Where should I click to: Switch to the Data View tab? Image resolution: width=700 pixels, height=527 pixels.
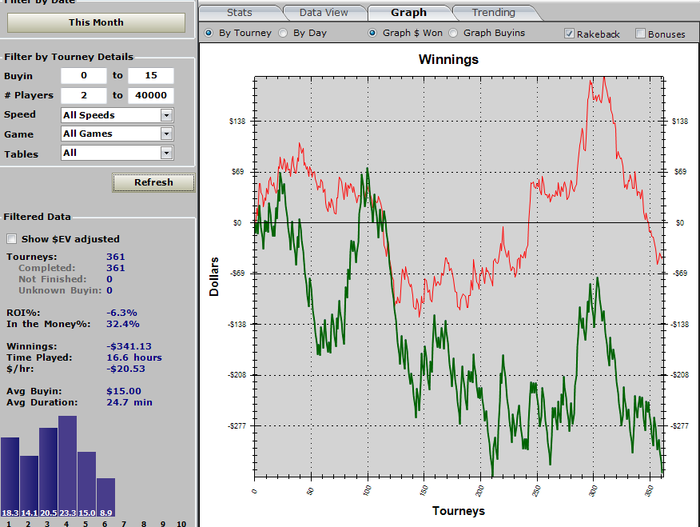(x=324, y=13)
